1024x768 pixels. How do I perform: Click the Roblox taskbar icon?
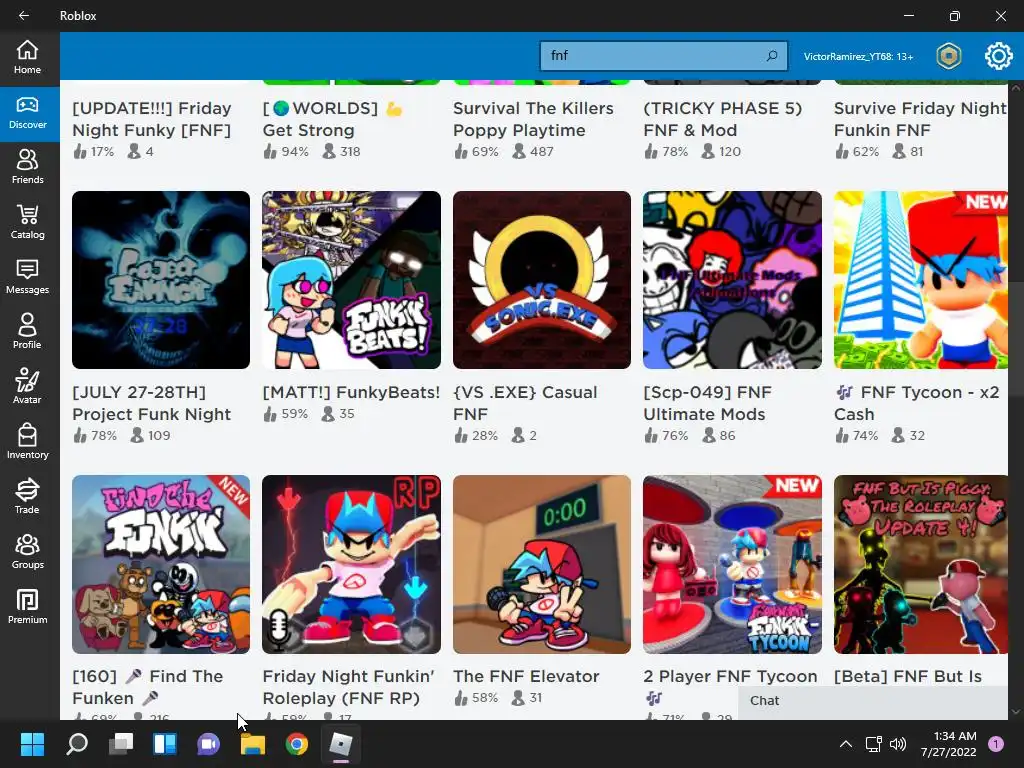click(x=341, y=744)
